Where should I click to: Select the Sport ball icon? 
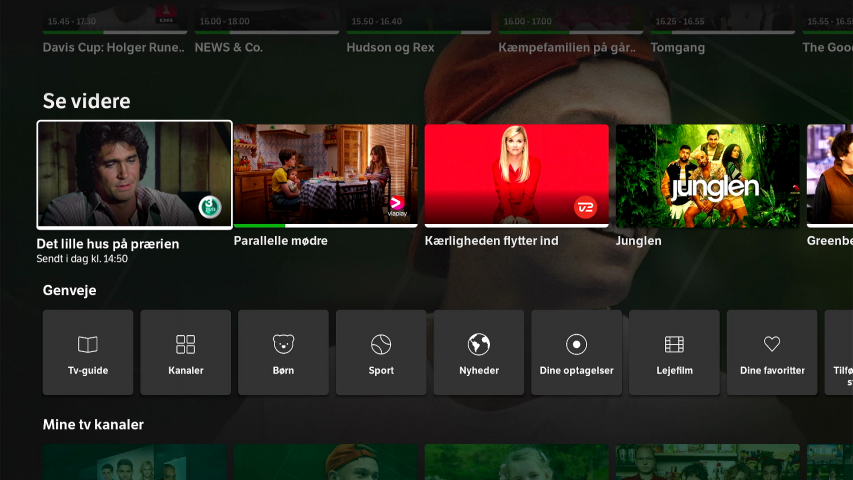(381, 345)
